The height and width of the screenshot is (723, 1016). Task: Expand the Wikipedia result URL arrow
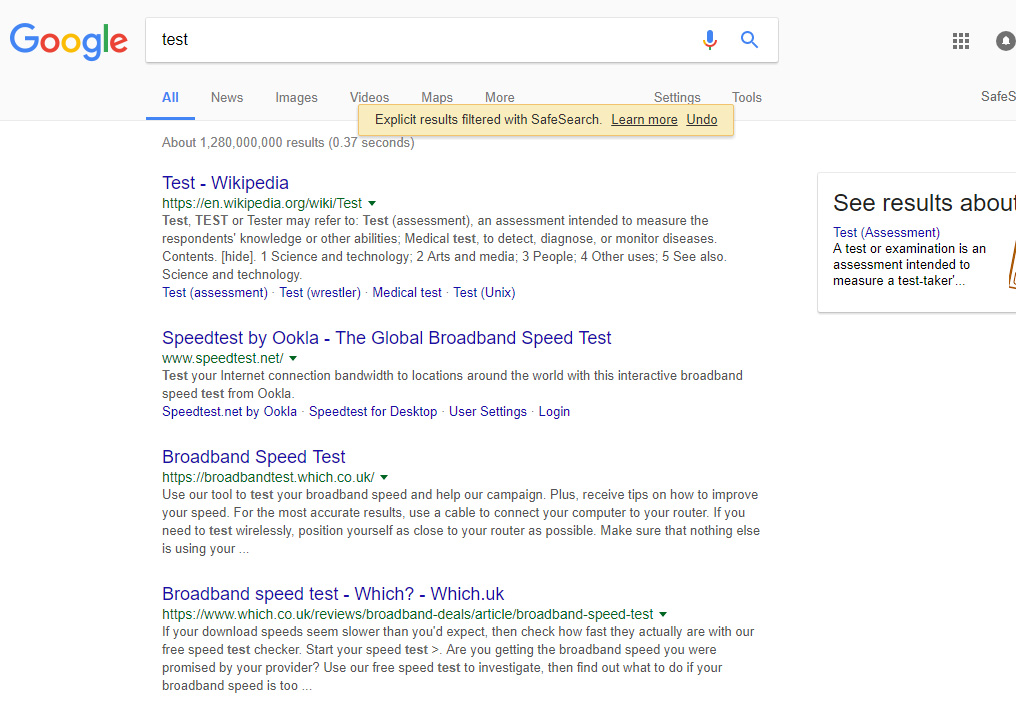[x=372, y=203]
